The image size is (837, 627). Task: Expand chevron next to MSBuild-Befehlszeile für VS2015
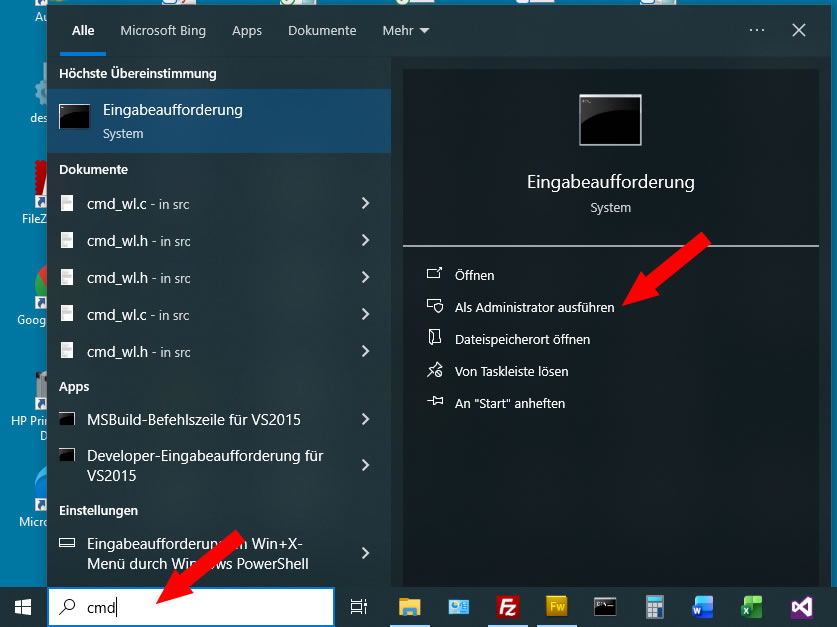pyautogui.click(x=365, y=419)
